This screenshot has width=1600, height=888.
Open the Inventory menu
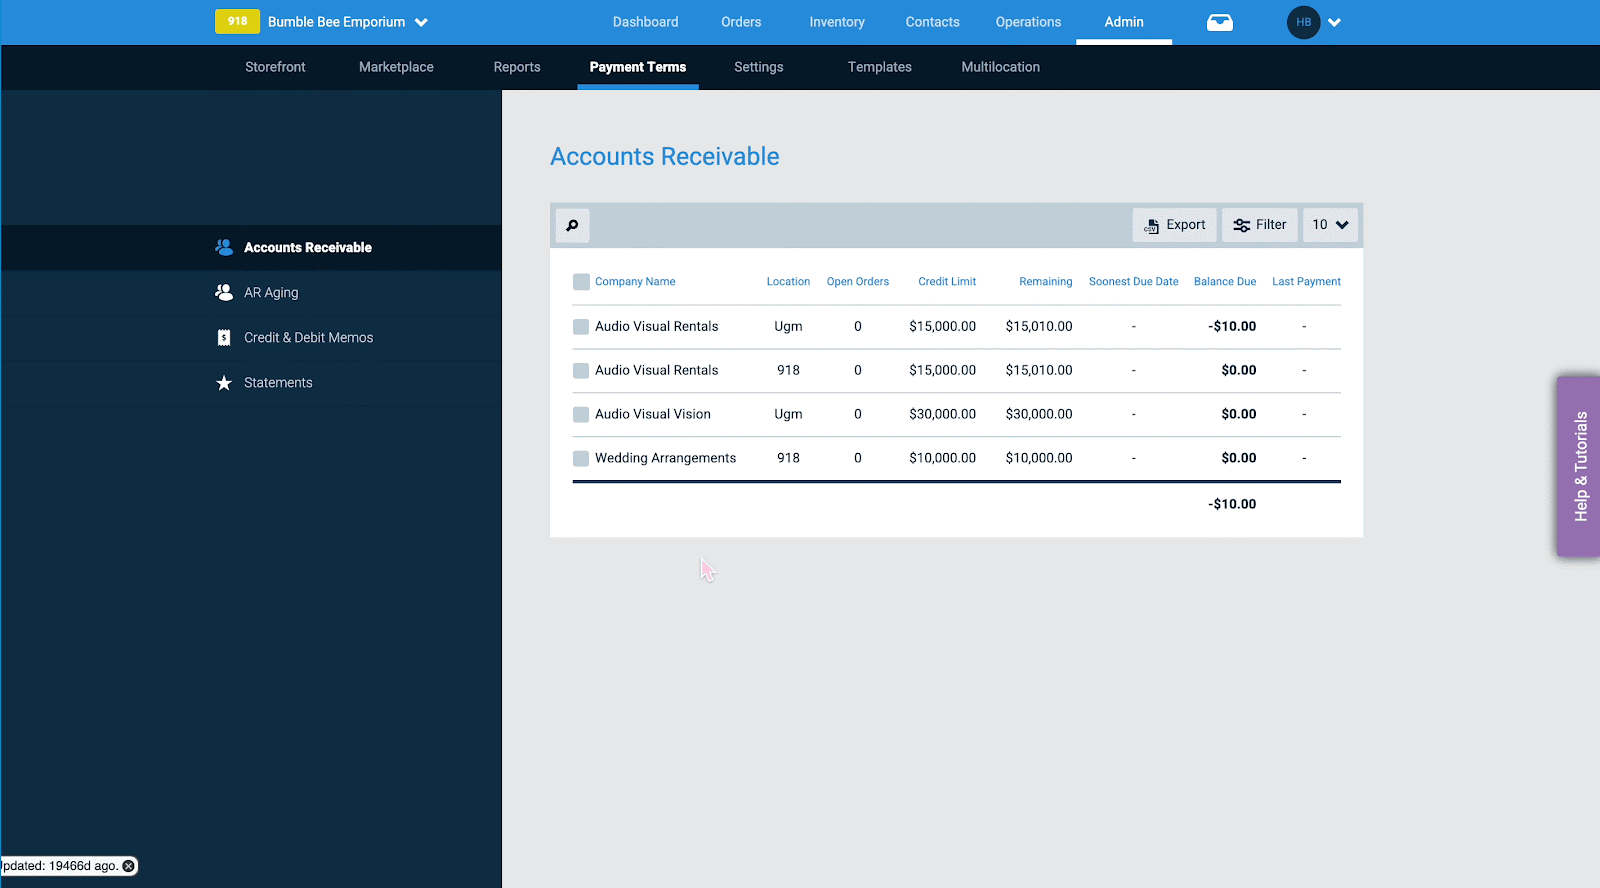837,22
